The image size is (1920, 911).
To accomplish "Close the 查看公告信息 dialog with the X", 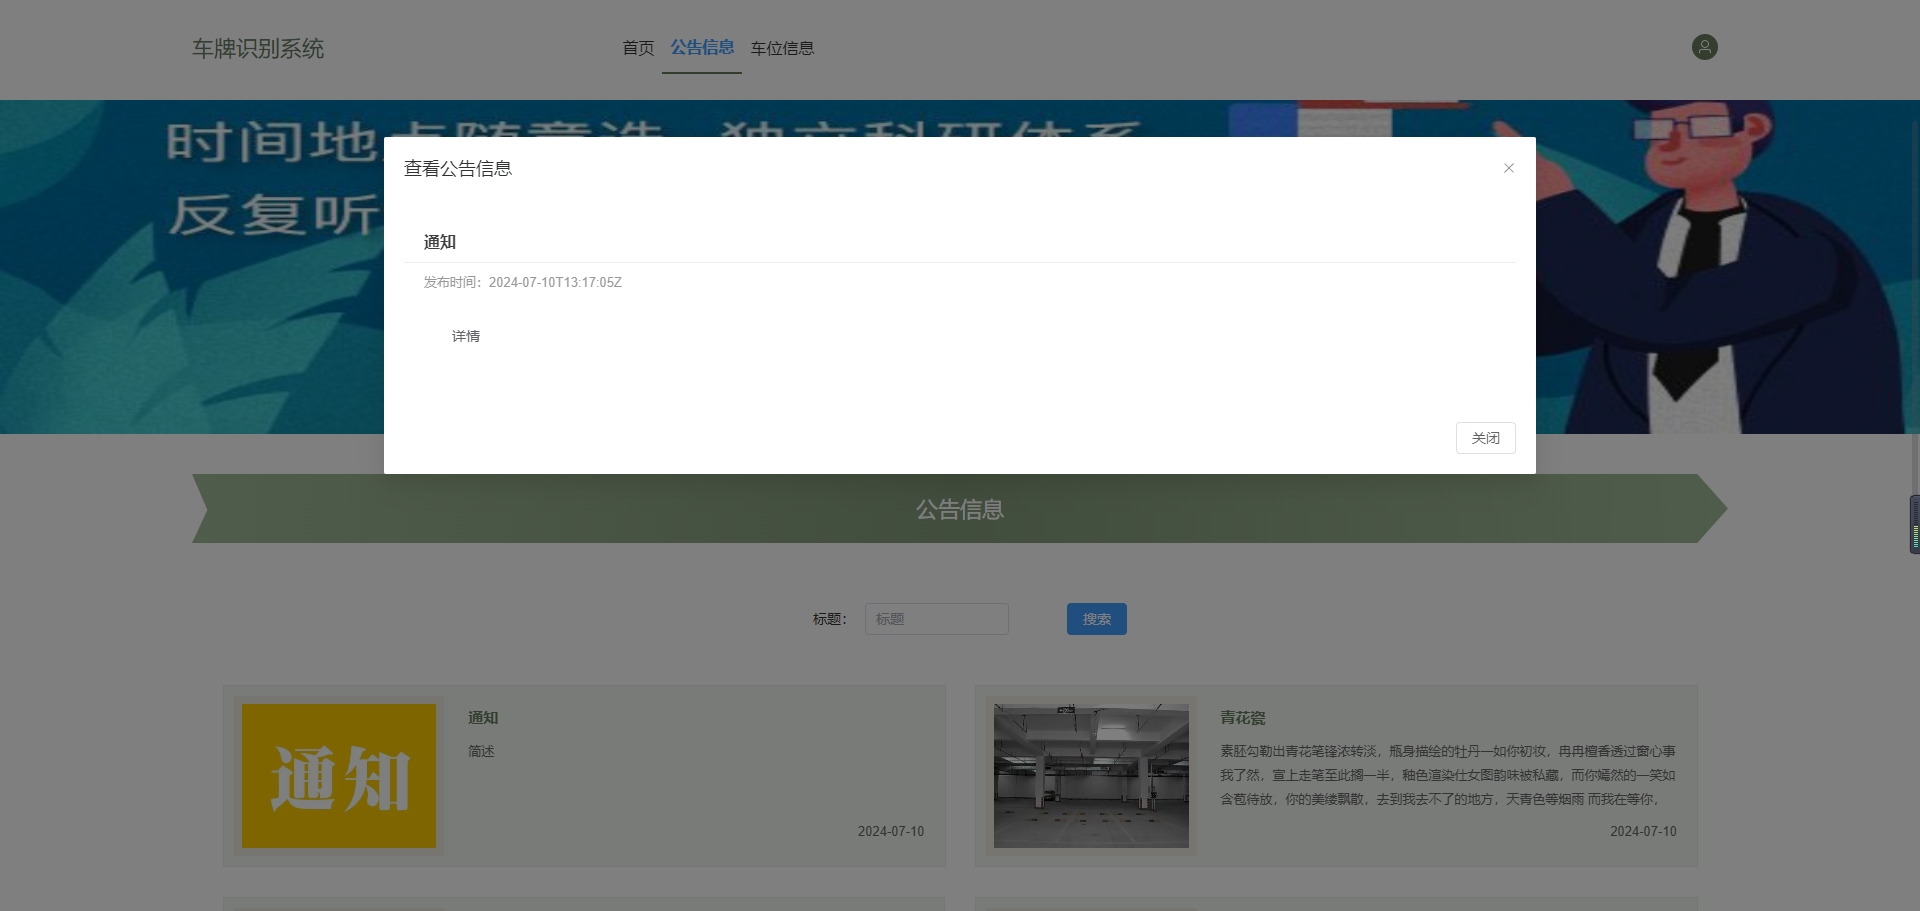I will (x=1509, y=168).
